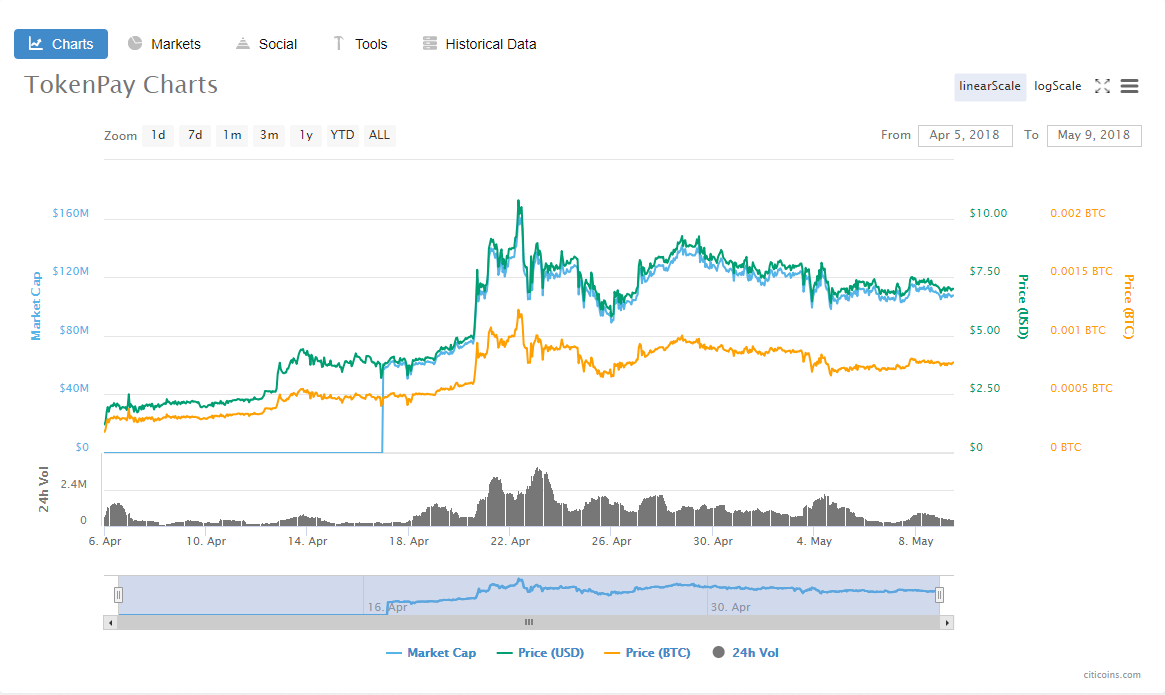Click the navigator scrollbar right arrow
This screenshot has height=695, width=1165.
coord(947,623)
